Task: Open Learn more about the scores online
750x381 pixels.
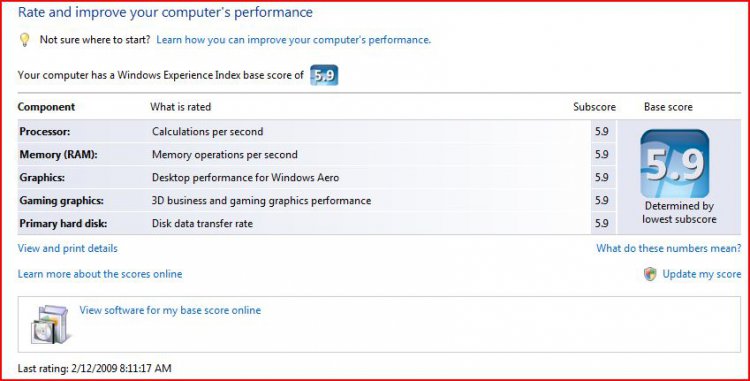Action: [x=100, y=274]
